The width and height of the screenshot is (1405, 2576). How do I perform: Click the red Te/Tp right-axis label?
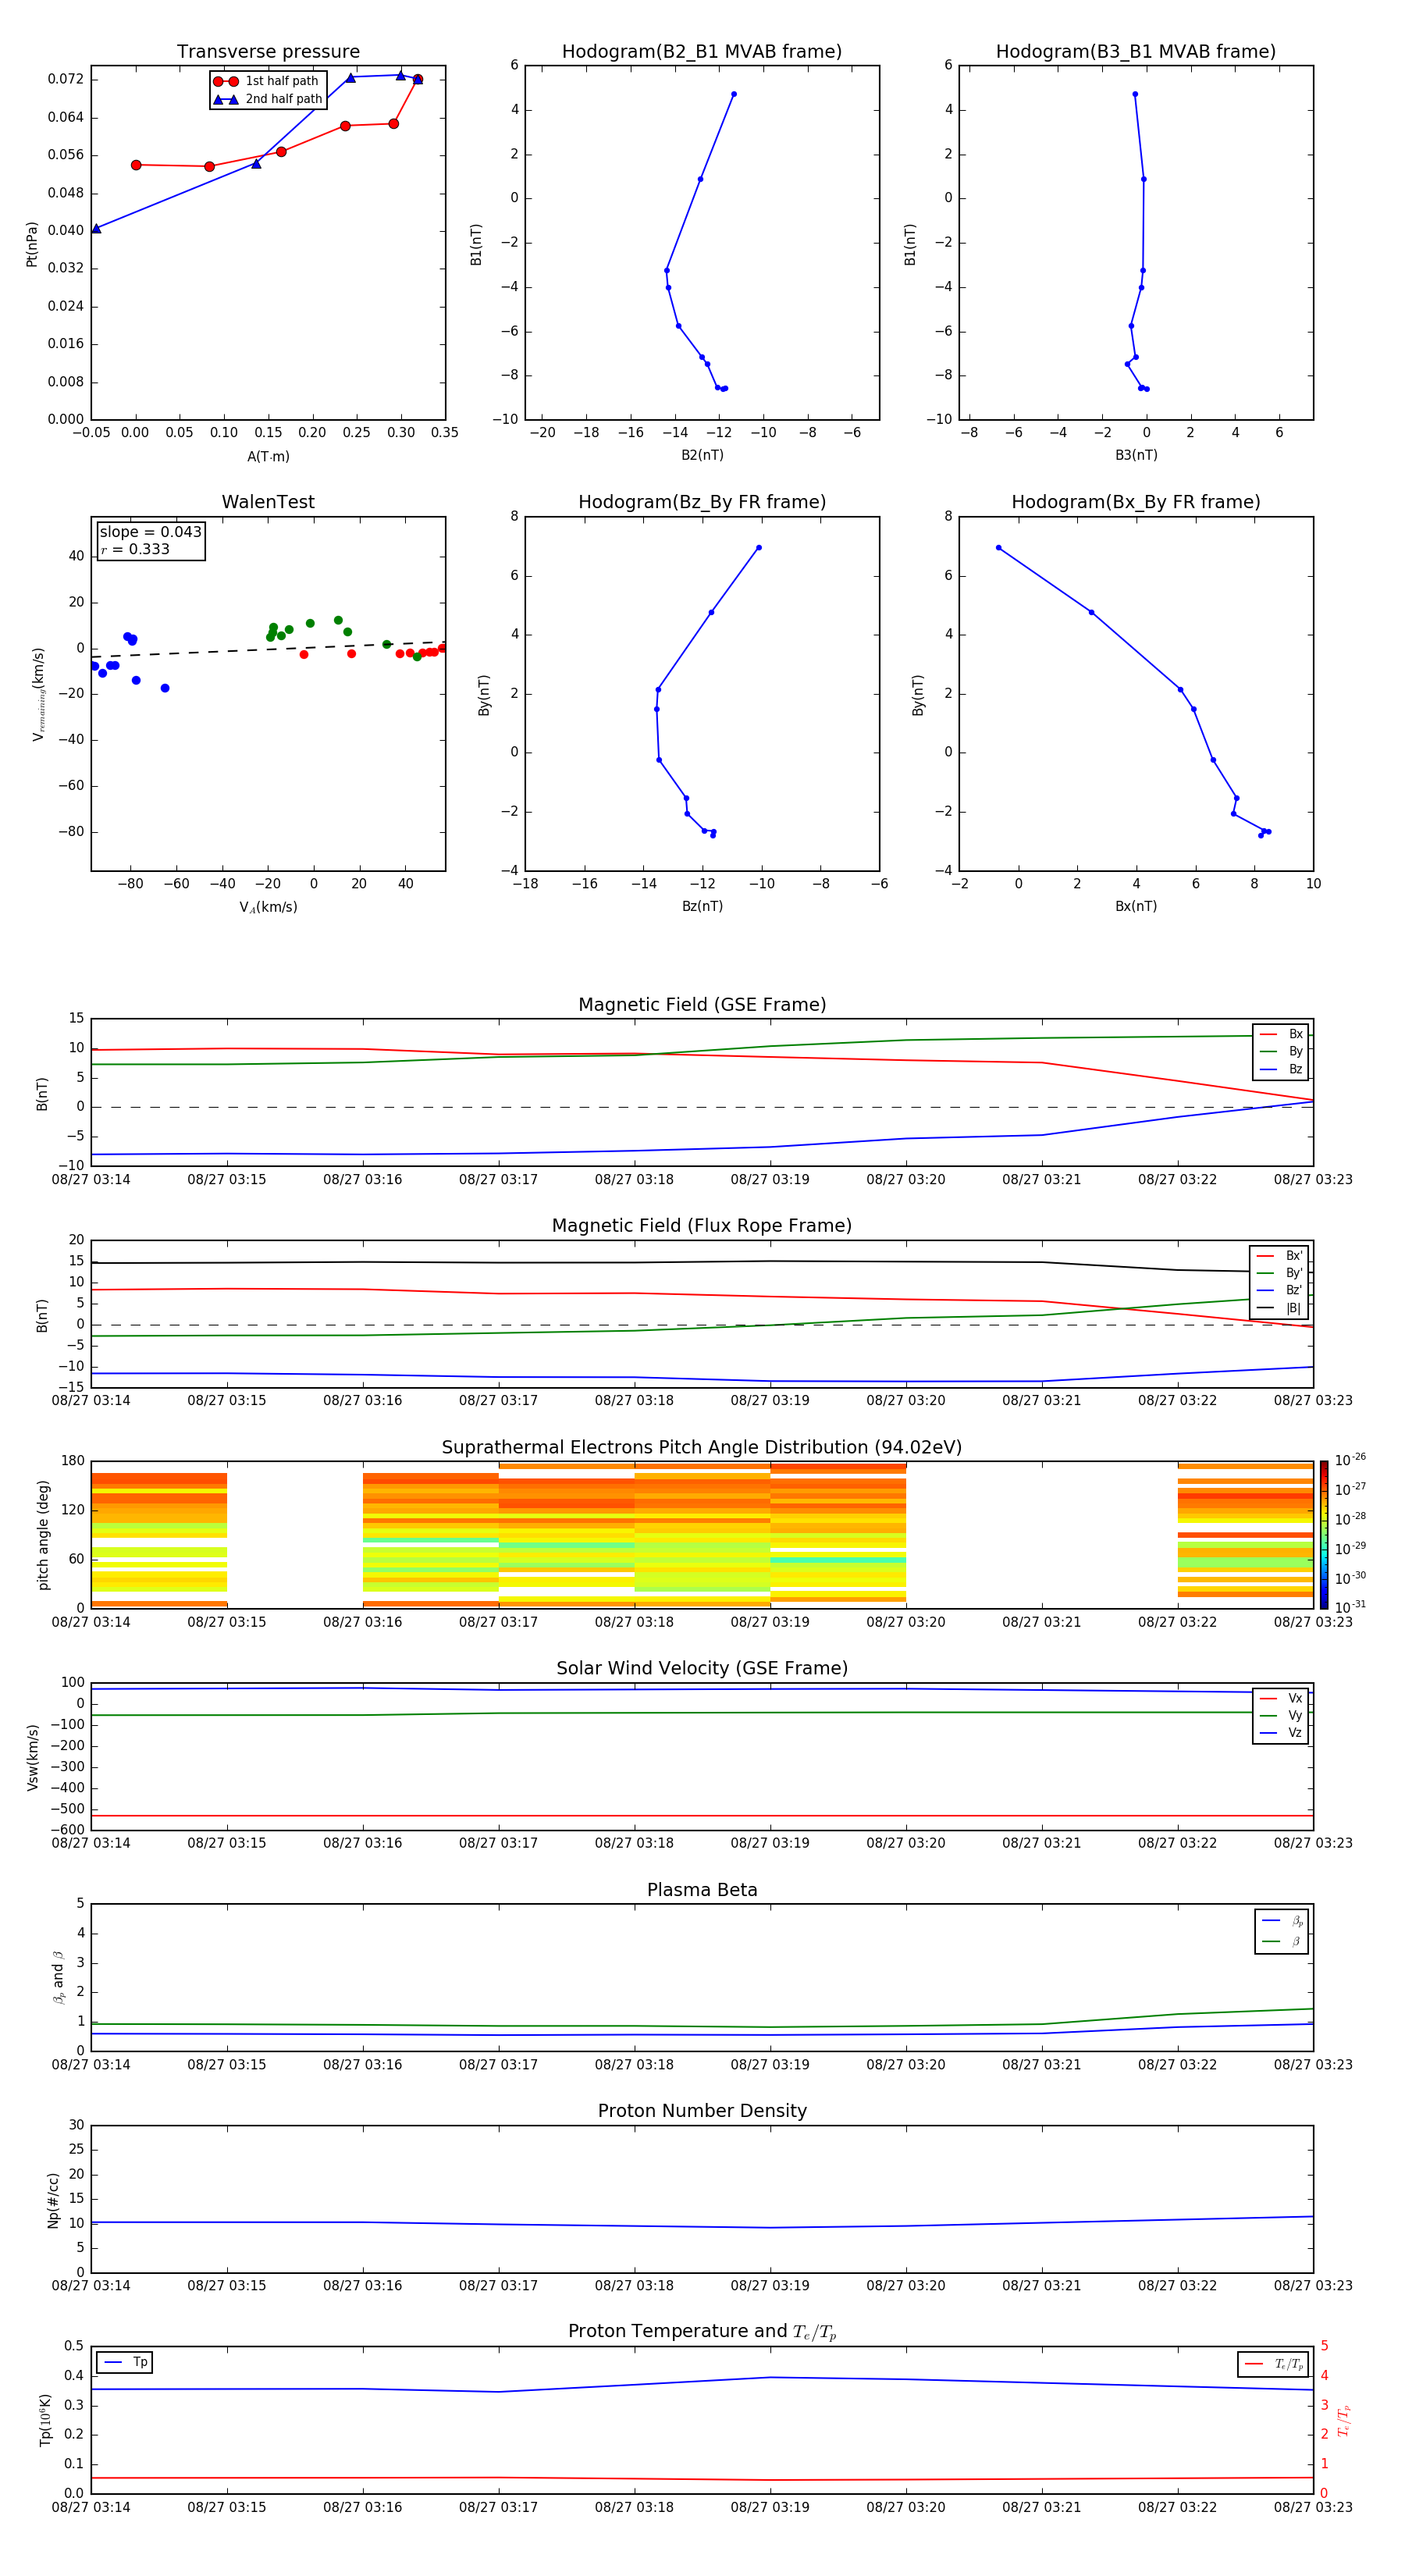point(1344,2421)
